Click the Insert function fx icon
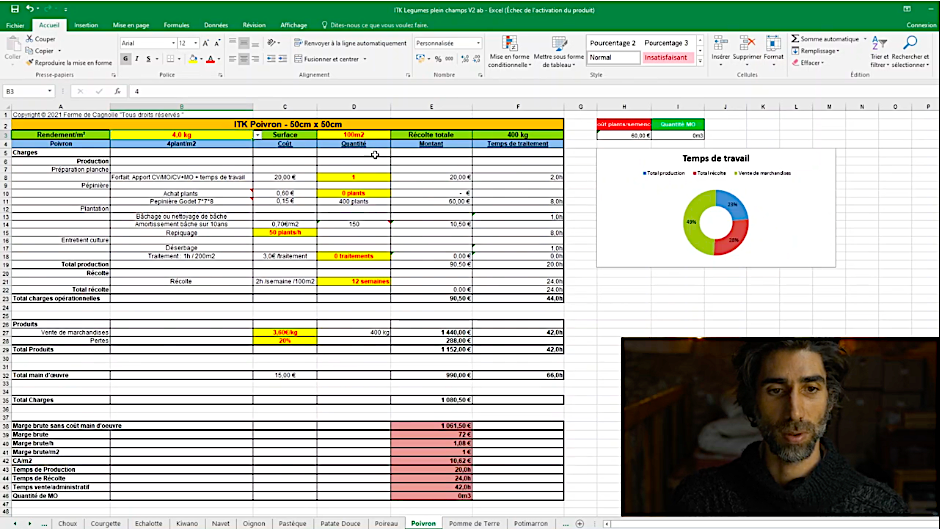The width and height of the screenshot is (941, 529). tap(117, 91)
